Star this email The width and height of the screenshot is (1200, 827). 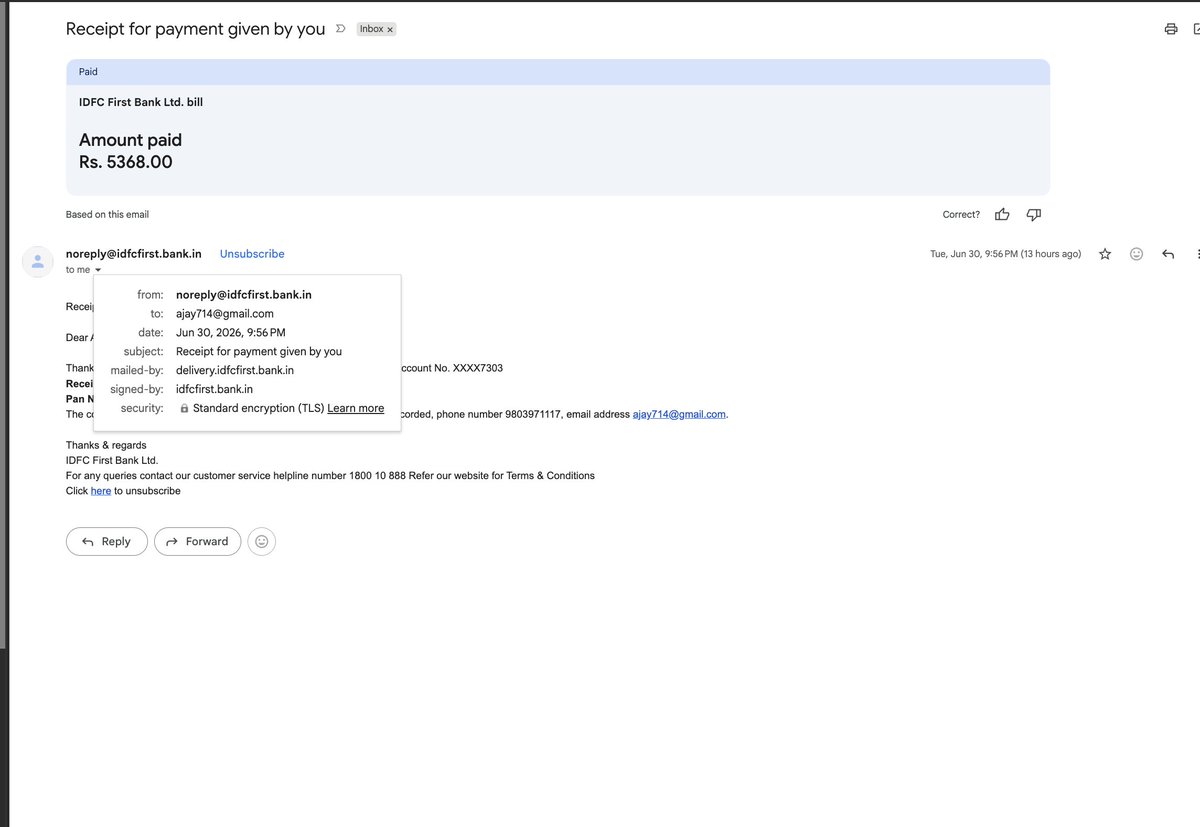(x=1105, y=254)
